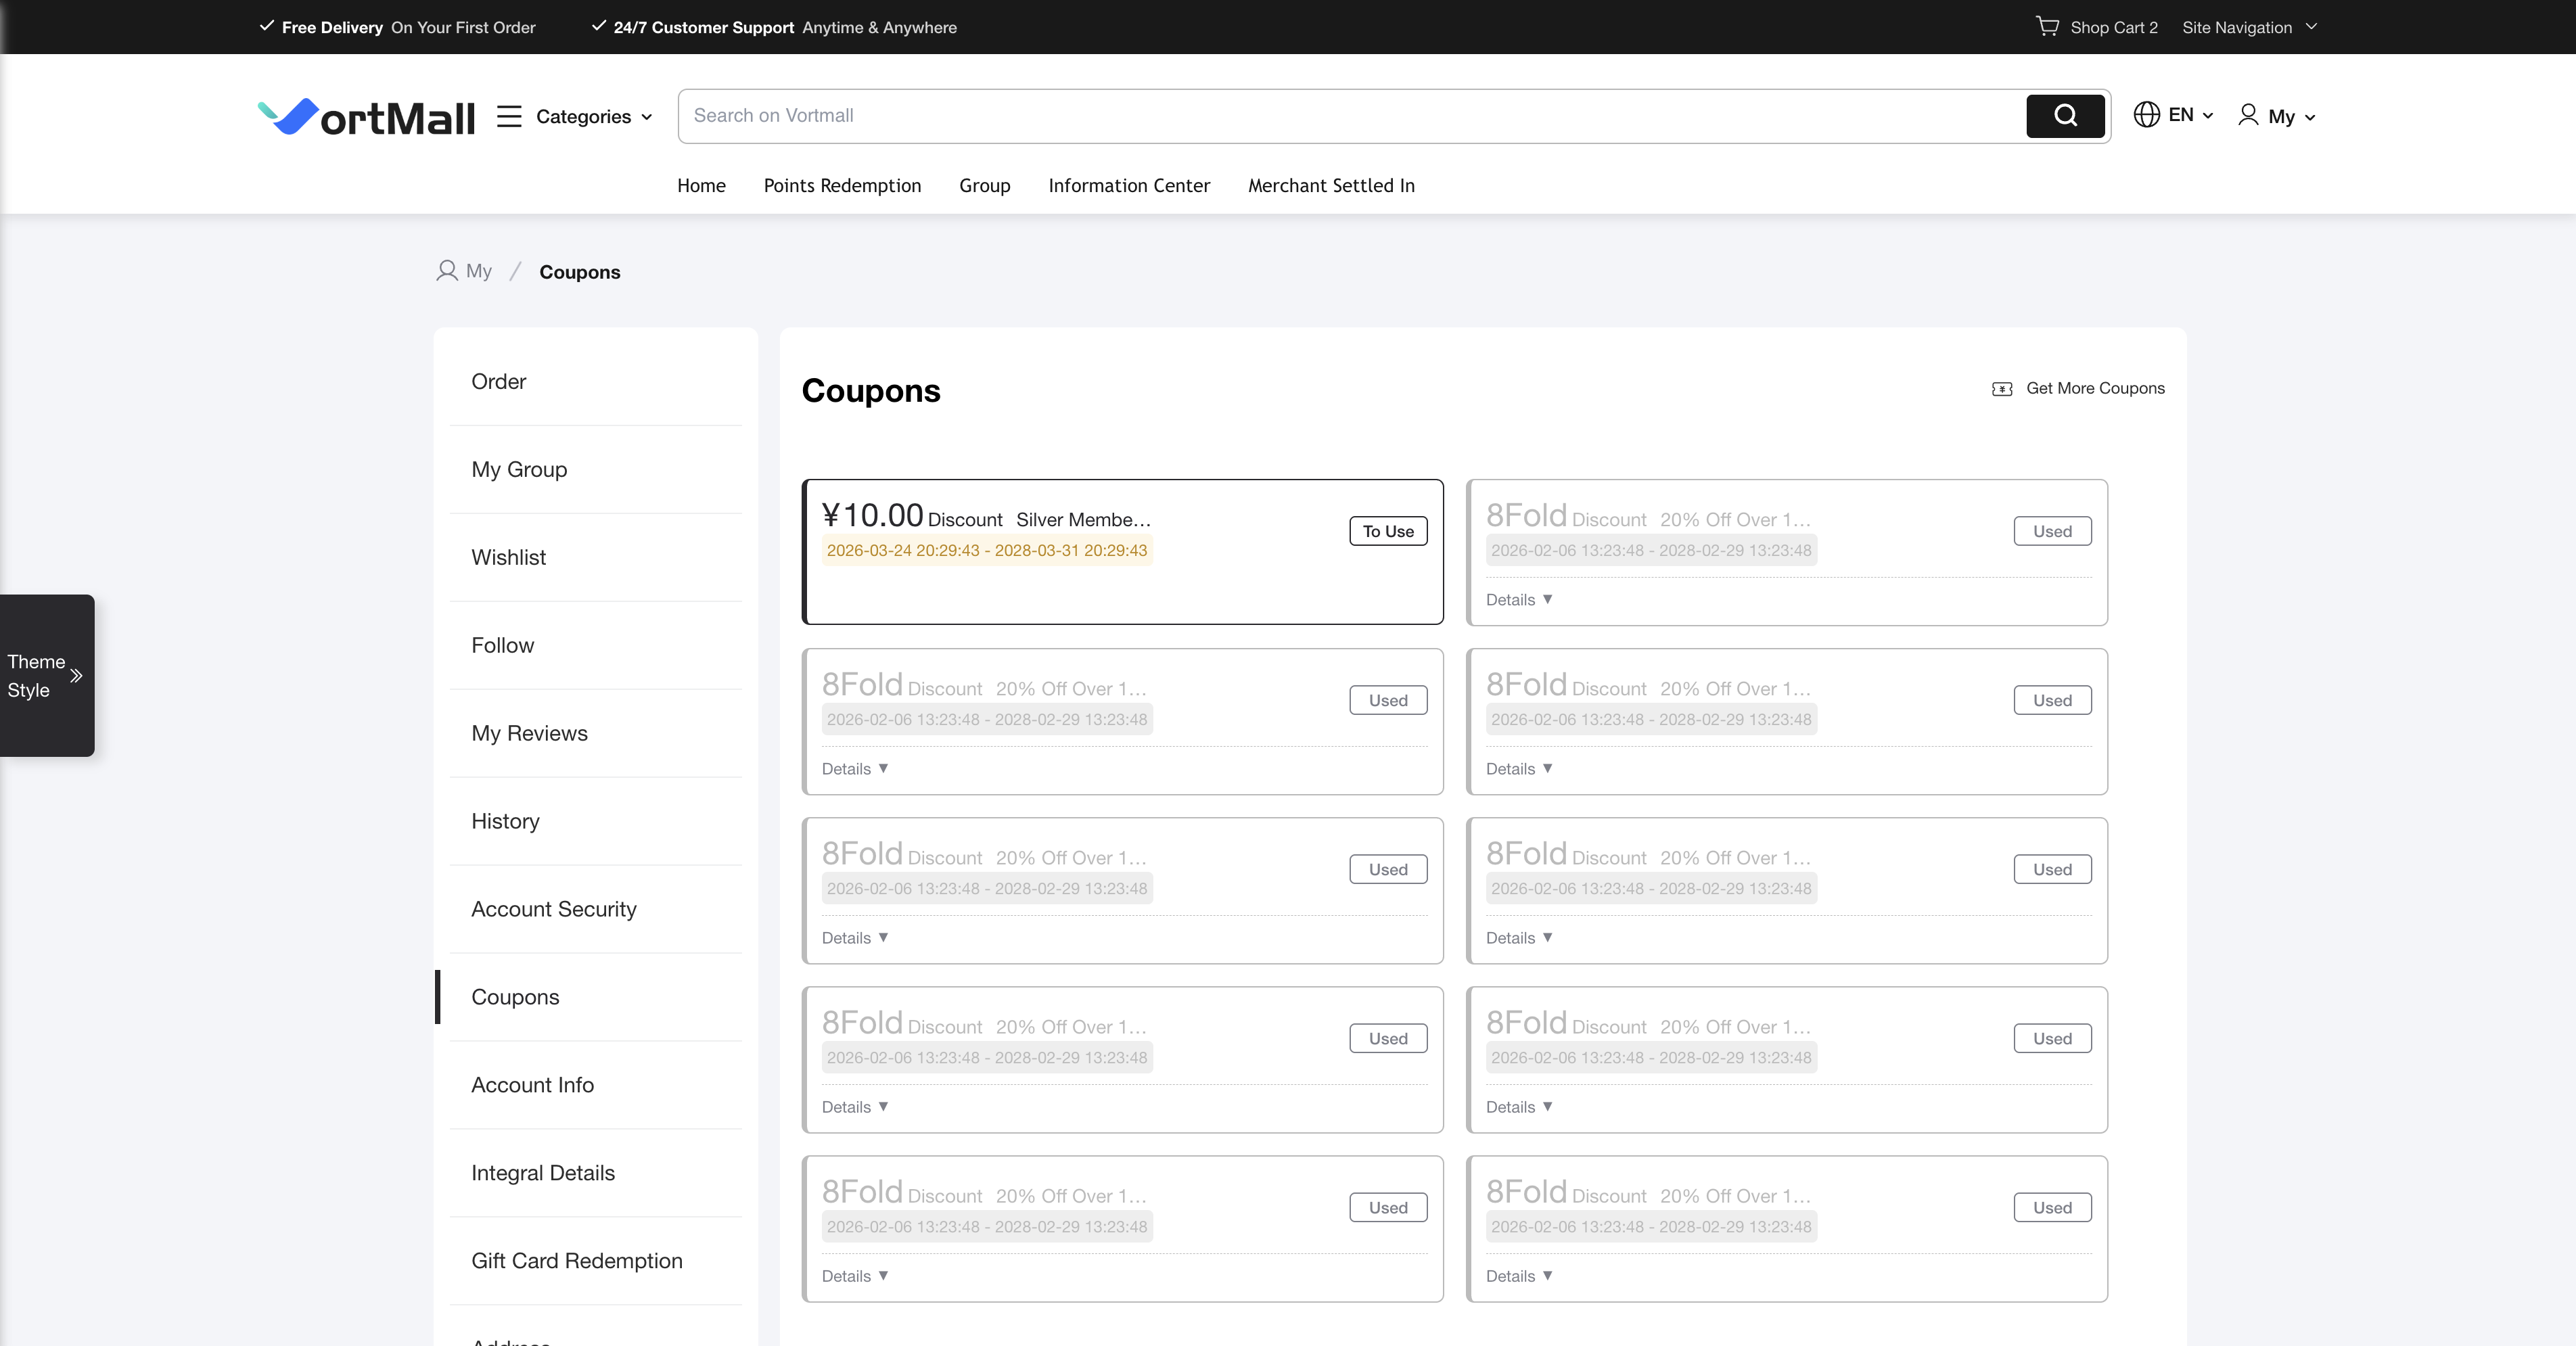The width and height of the screenshot is (2576, 1346).
Task: Expand Details on first used 8Fold coupon
Action: (x=1518, y=600)
